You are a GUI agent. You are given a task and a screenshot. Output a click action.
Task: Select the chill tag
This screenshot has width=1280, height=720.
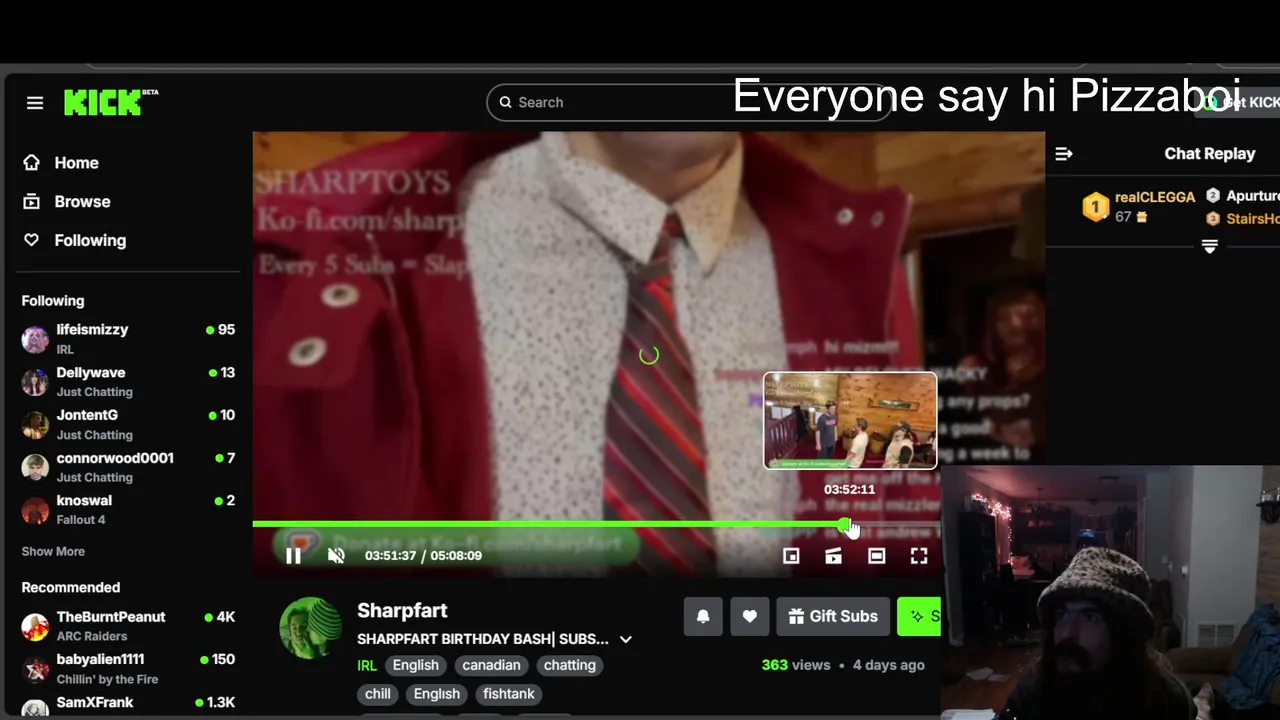tap(378, 694)
